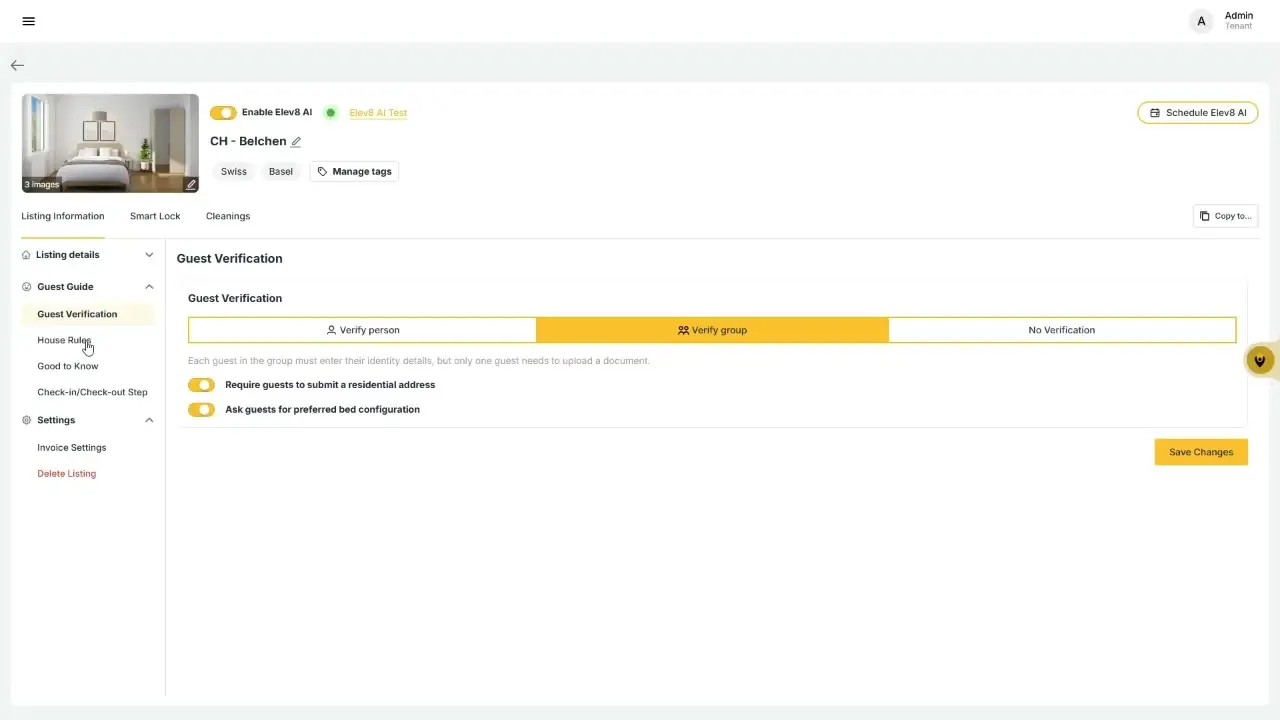Choose the No Verification option
The image size is (1280, 720).
point(1062,330)
